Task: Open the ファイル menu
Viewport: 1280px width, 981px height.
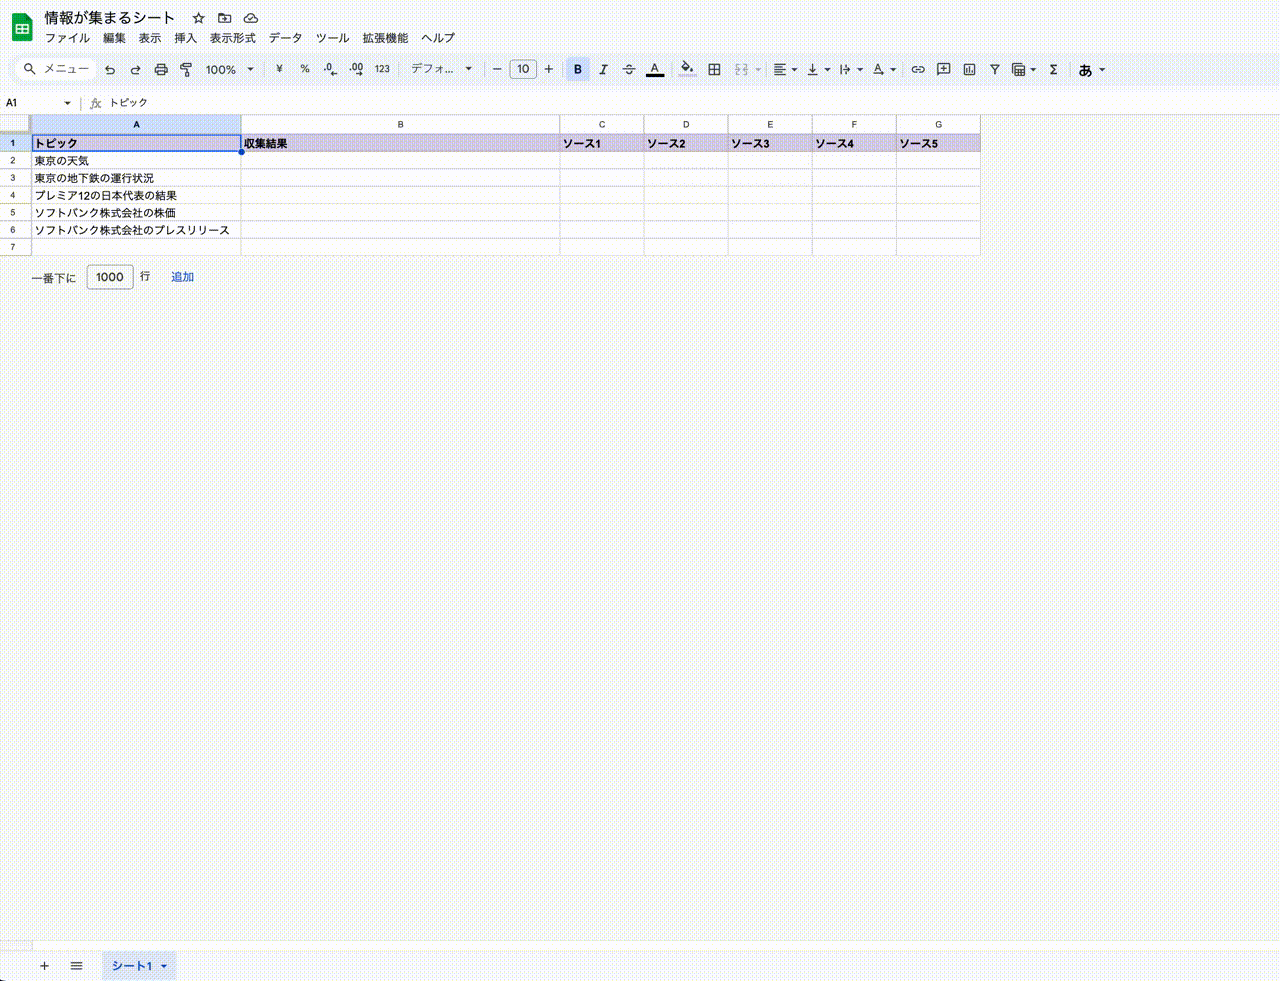Action: pos(67,38)
